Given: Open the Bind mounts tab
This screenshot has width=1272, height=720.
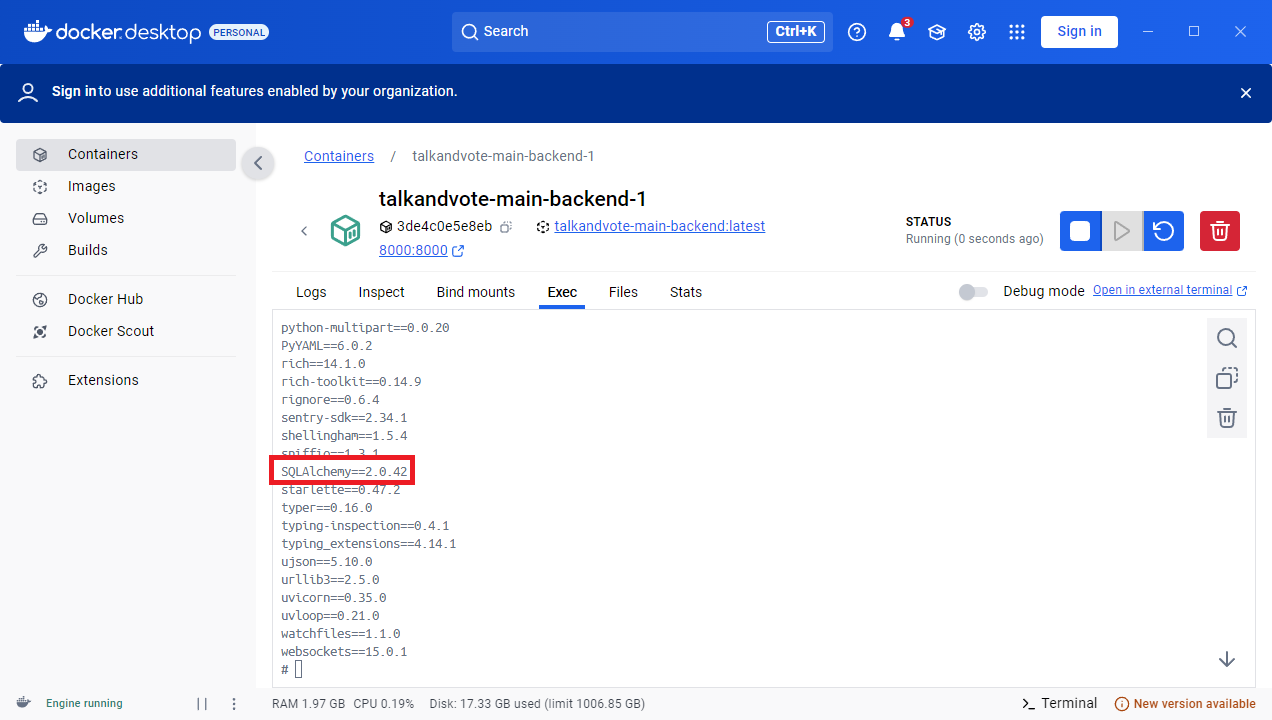Looking at the screenshot, I should pyautogui.click(x=476, y=292).
